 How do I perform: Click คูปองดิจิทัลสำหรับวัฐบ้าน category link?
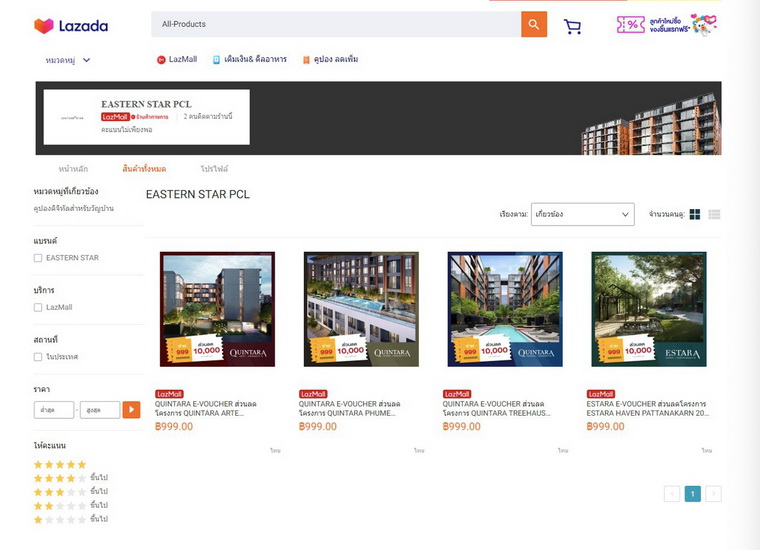74,208
